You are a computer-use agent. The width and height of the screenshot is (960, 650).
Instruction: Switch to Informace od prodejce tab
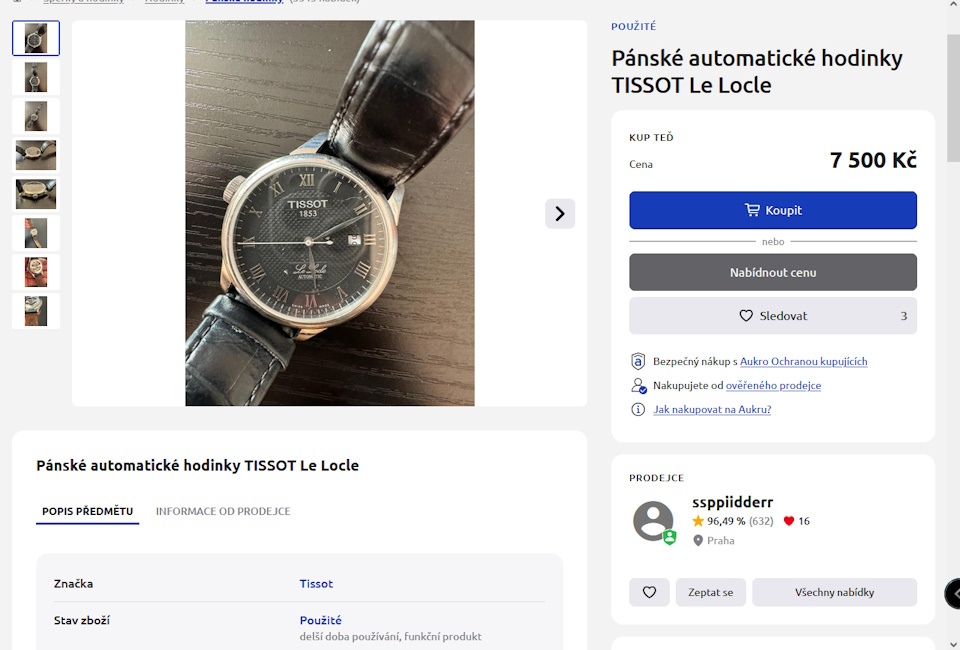(x=223, y=511)
